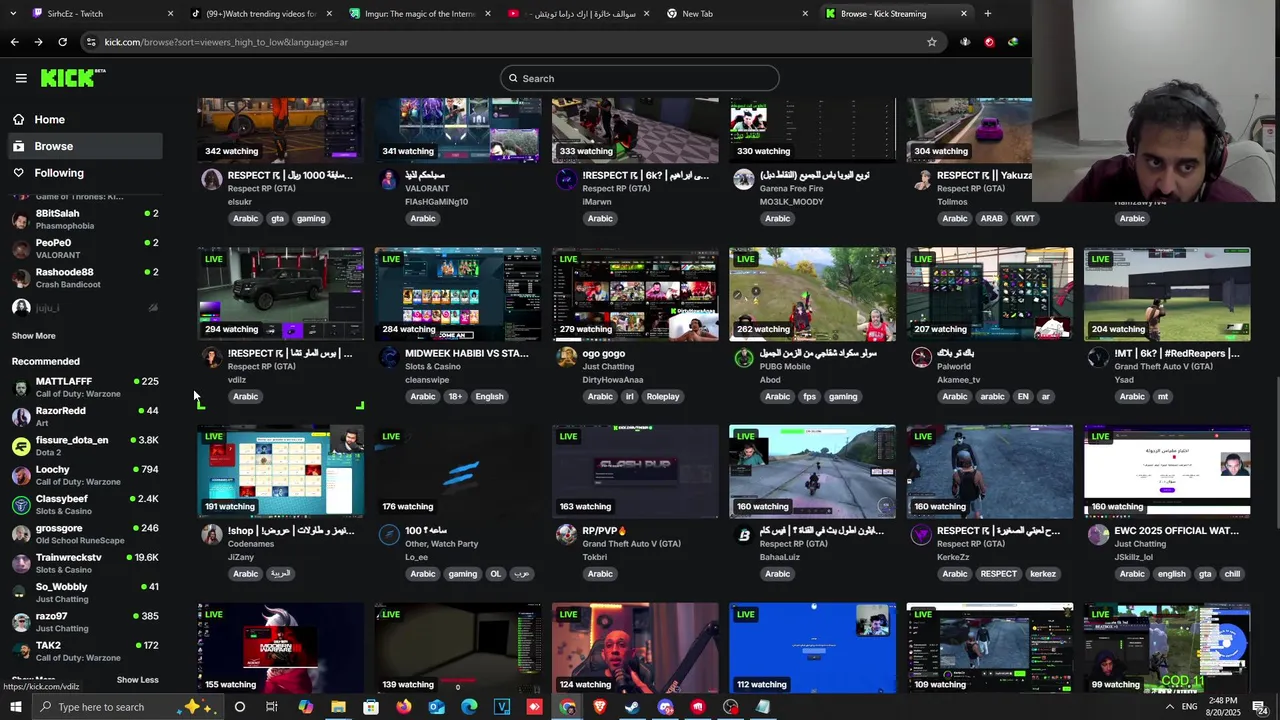Open PeoPe0 channel in sidebar
Viewport: 1280px width, 720px height.
(85, 248)
